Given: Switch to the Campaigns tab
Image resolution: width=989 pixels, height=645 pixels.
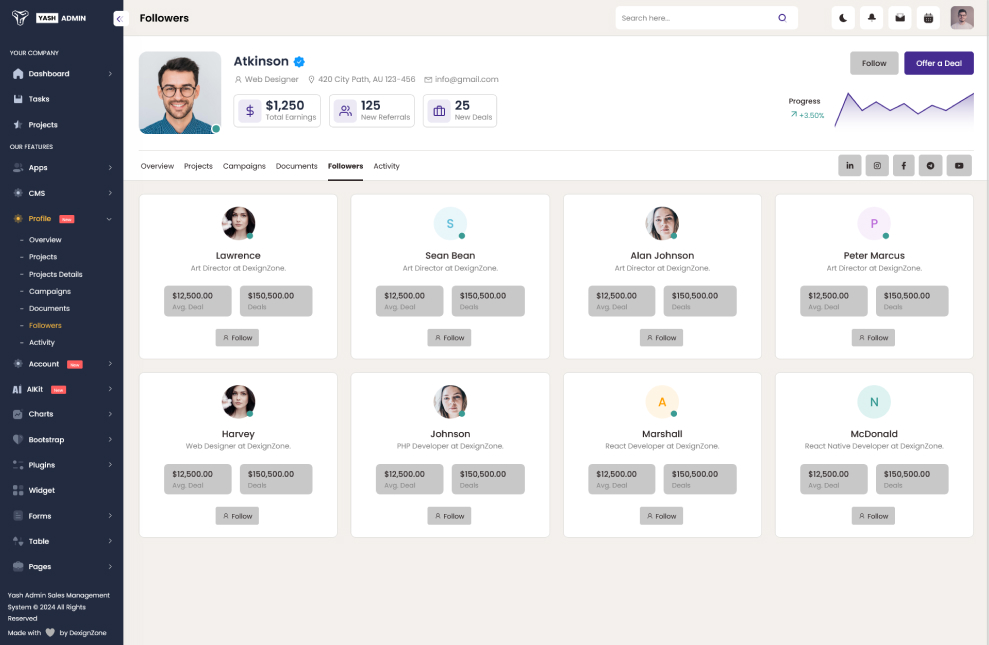Looking at the screenshot, I should [244, 166].
